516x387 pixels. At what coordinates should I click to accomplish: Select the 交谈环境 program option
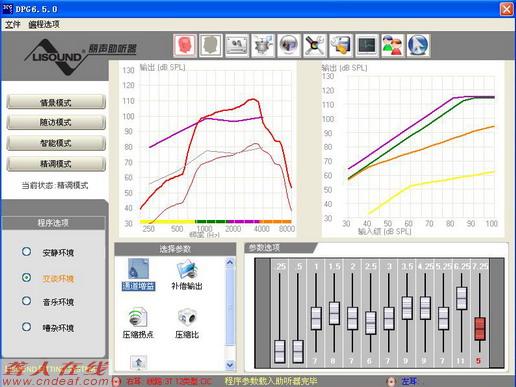point(26,277)
